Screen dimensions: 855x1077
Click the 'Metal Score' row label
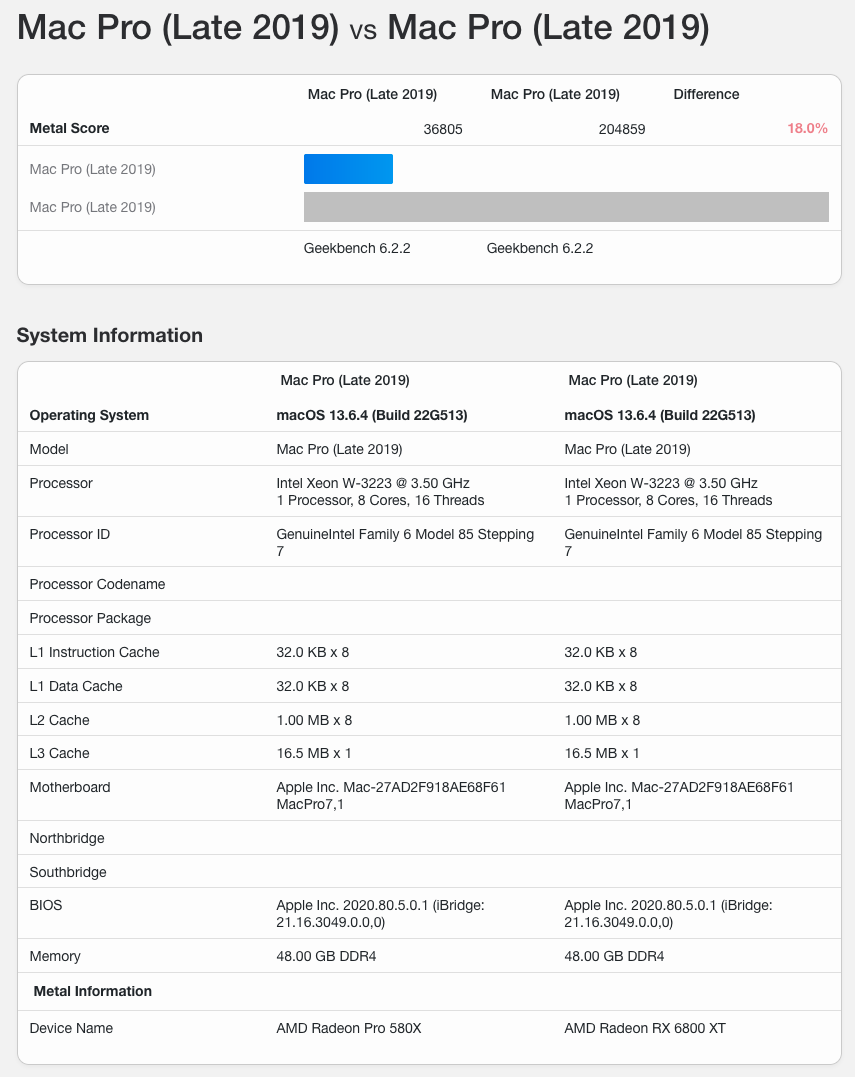click(x=69, y=128)
